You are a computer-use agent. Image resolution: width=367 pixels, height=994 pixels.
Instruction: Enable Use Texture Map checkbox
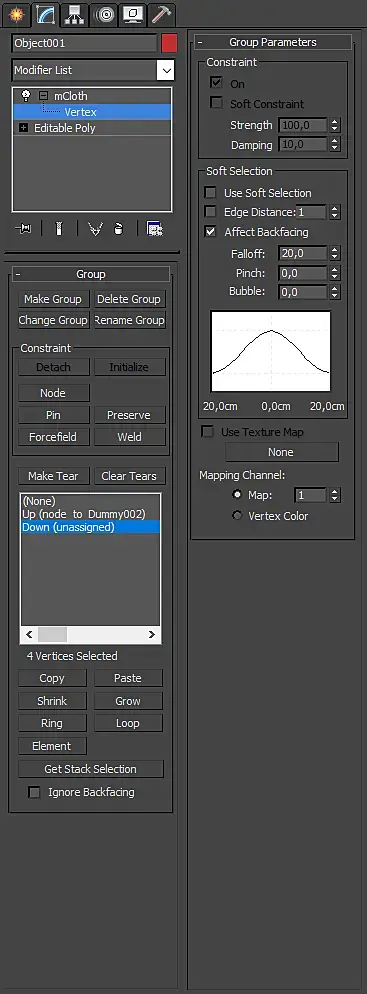207,432
